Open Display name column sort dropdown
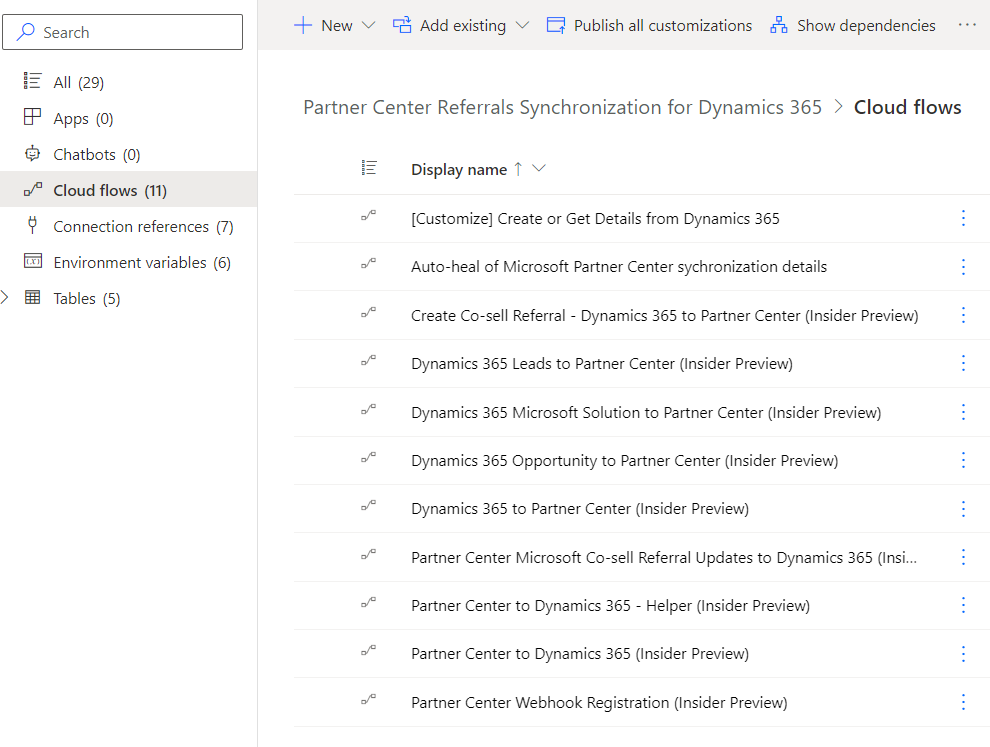Image resolution: width=990 pixels, height=747 pixels. pyautogui.click(x=540, y=169)
